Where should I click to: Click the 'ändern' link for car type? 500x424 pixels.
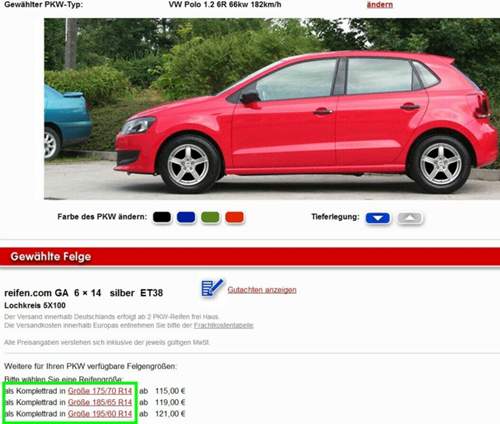(x=380, y=5)
